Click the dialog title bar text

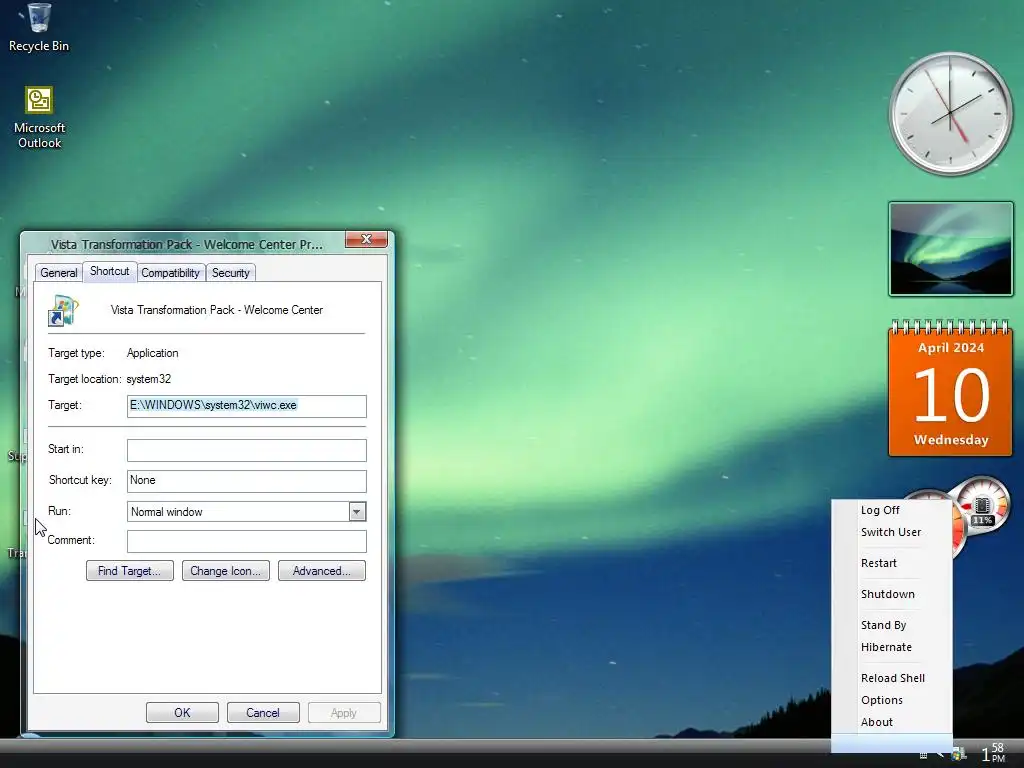click(x=187, y=245)
